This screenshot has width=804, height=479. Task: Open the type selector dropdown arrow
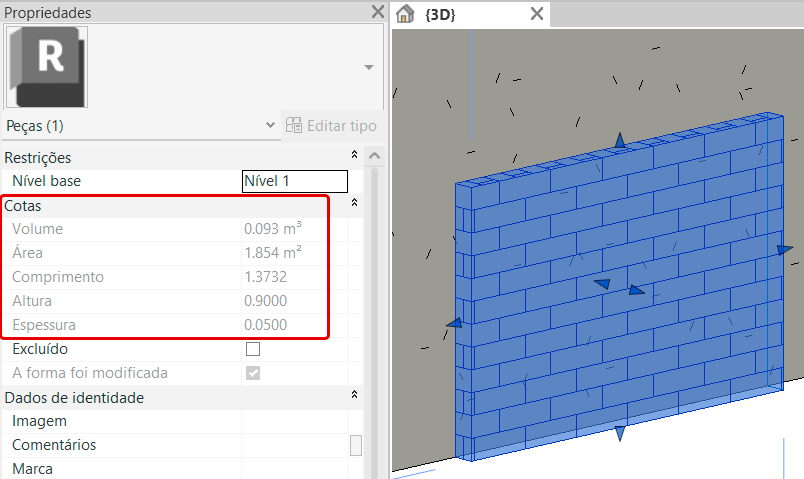(369, 68)
